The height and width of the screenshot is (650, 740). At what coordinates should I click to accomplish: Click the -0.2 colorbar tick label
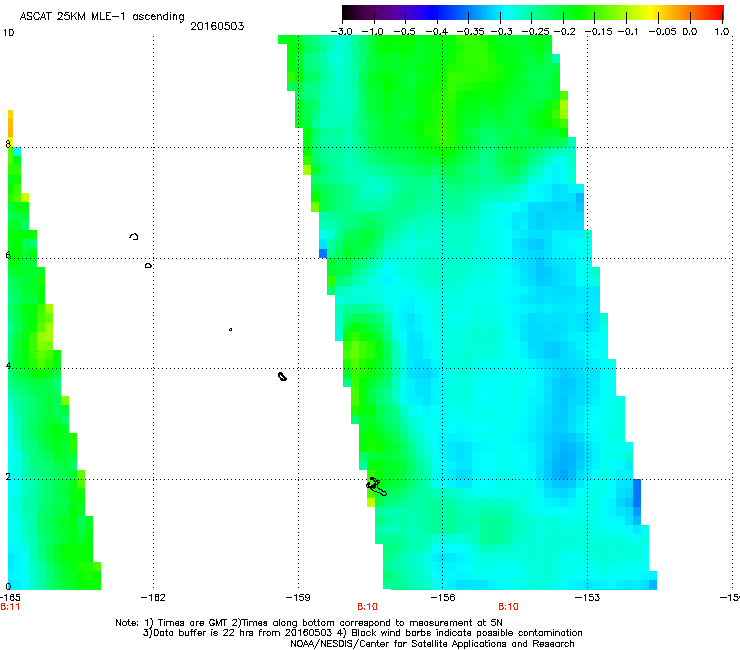[564, 32]
